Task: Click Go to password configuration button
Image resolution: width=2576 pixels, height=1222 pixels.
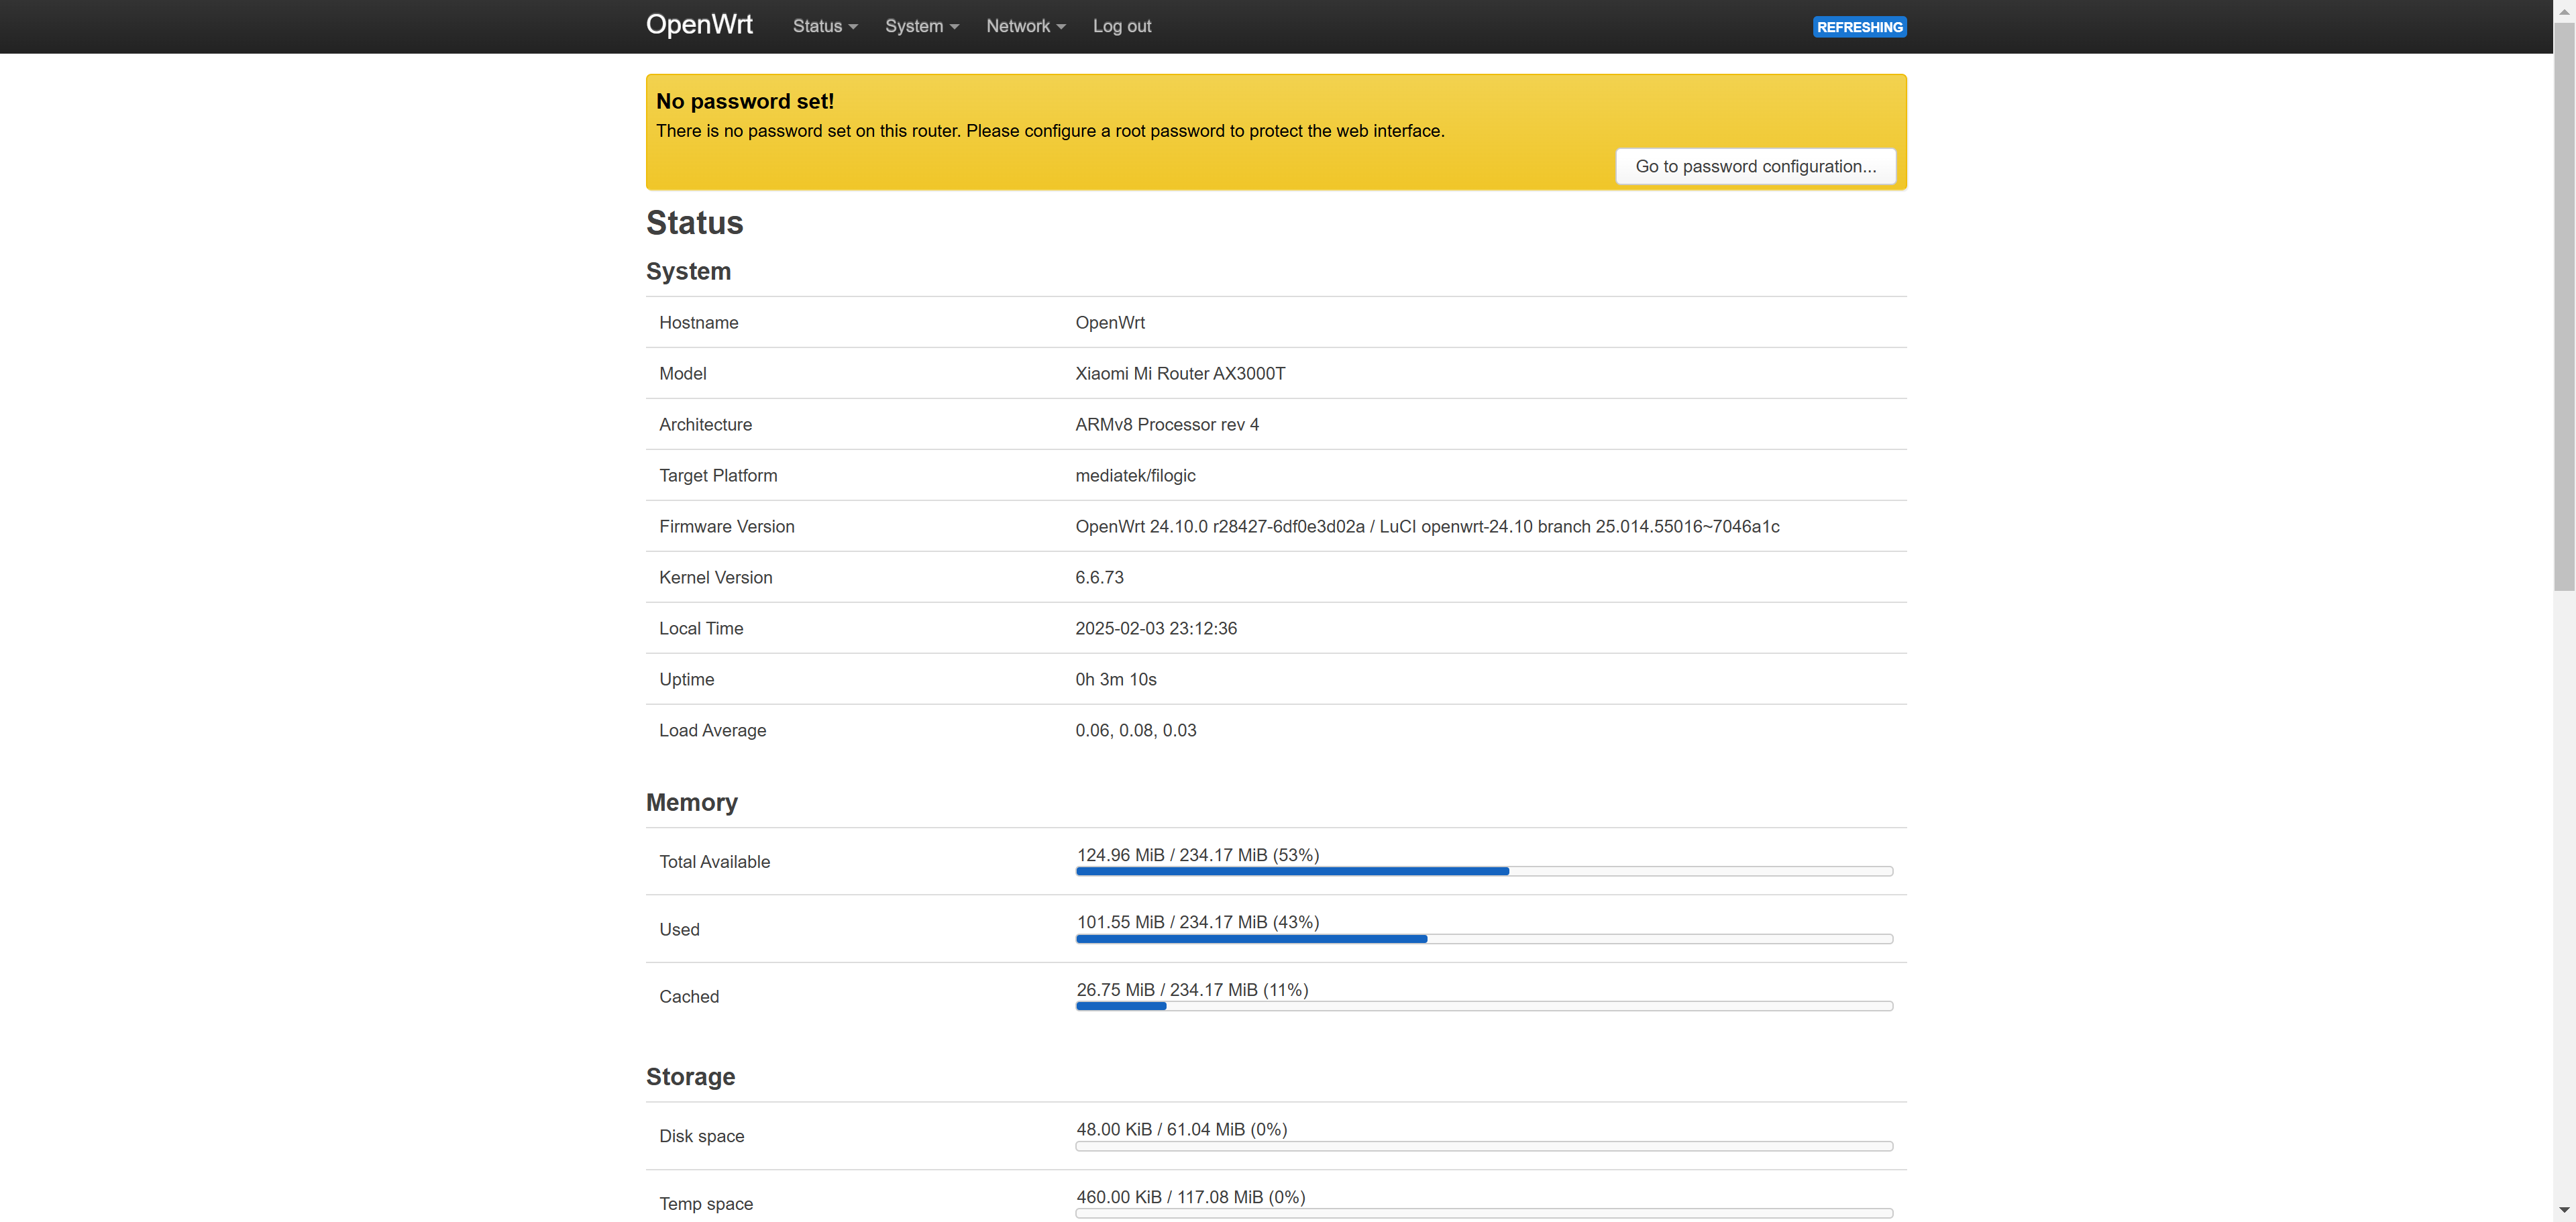Action: point(1755,166)
